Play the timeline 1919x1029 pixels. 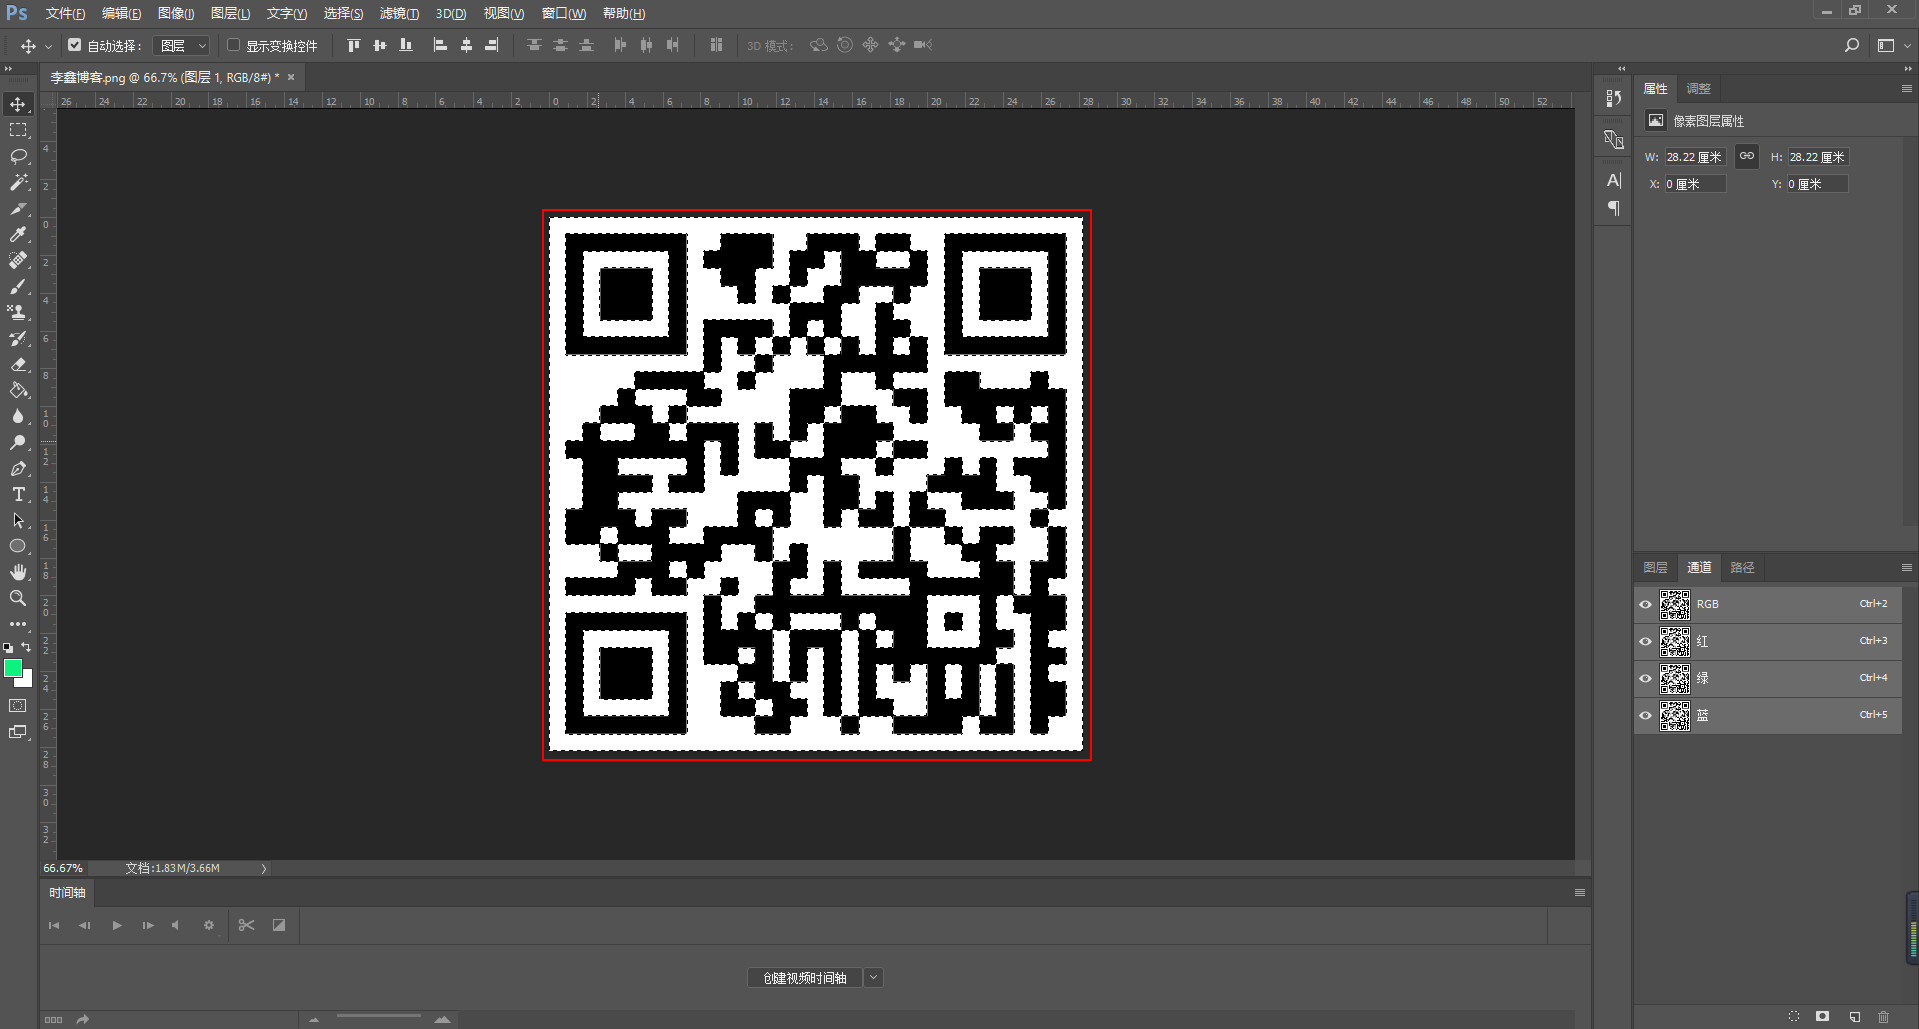pyautogui.click(x=117, y=925)
